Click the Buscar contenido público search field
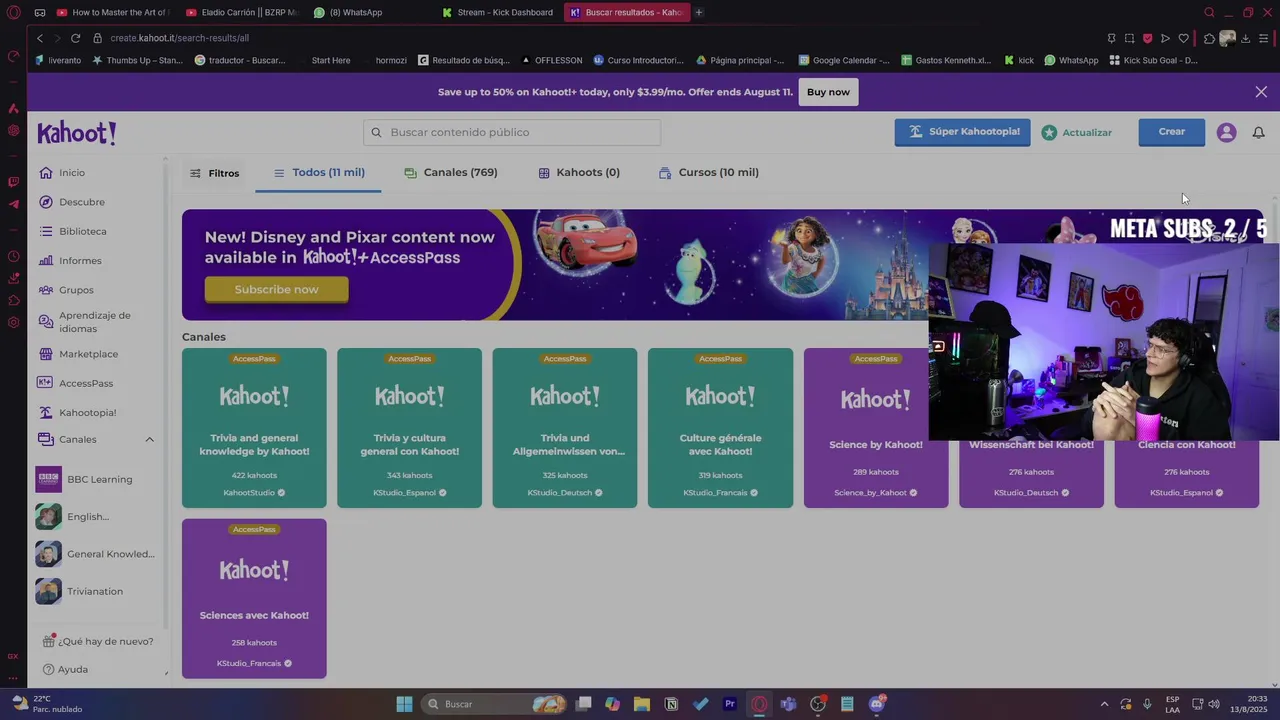Screen dimensions: 1280x720 [512, 132]
